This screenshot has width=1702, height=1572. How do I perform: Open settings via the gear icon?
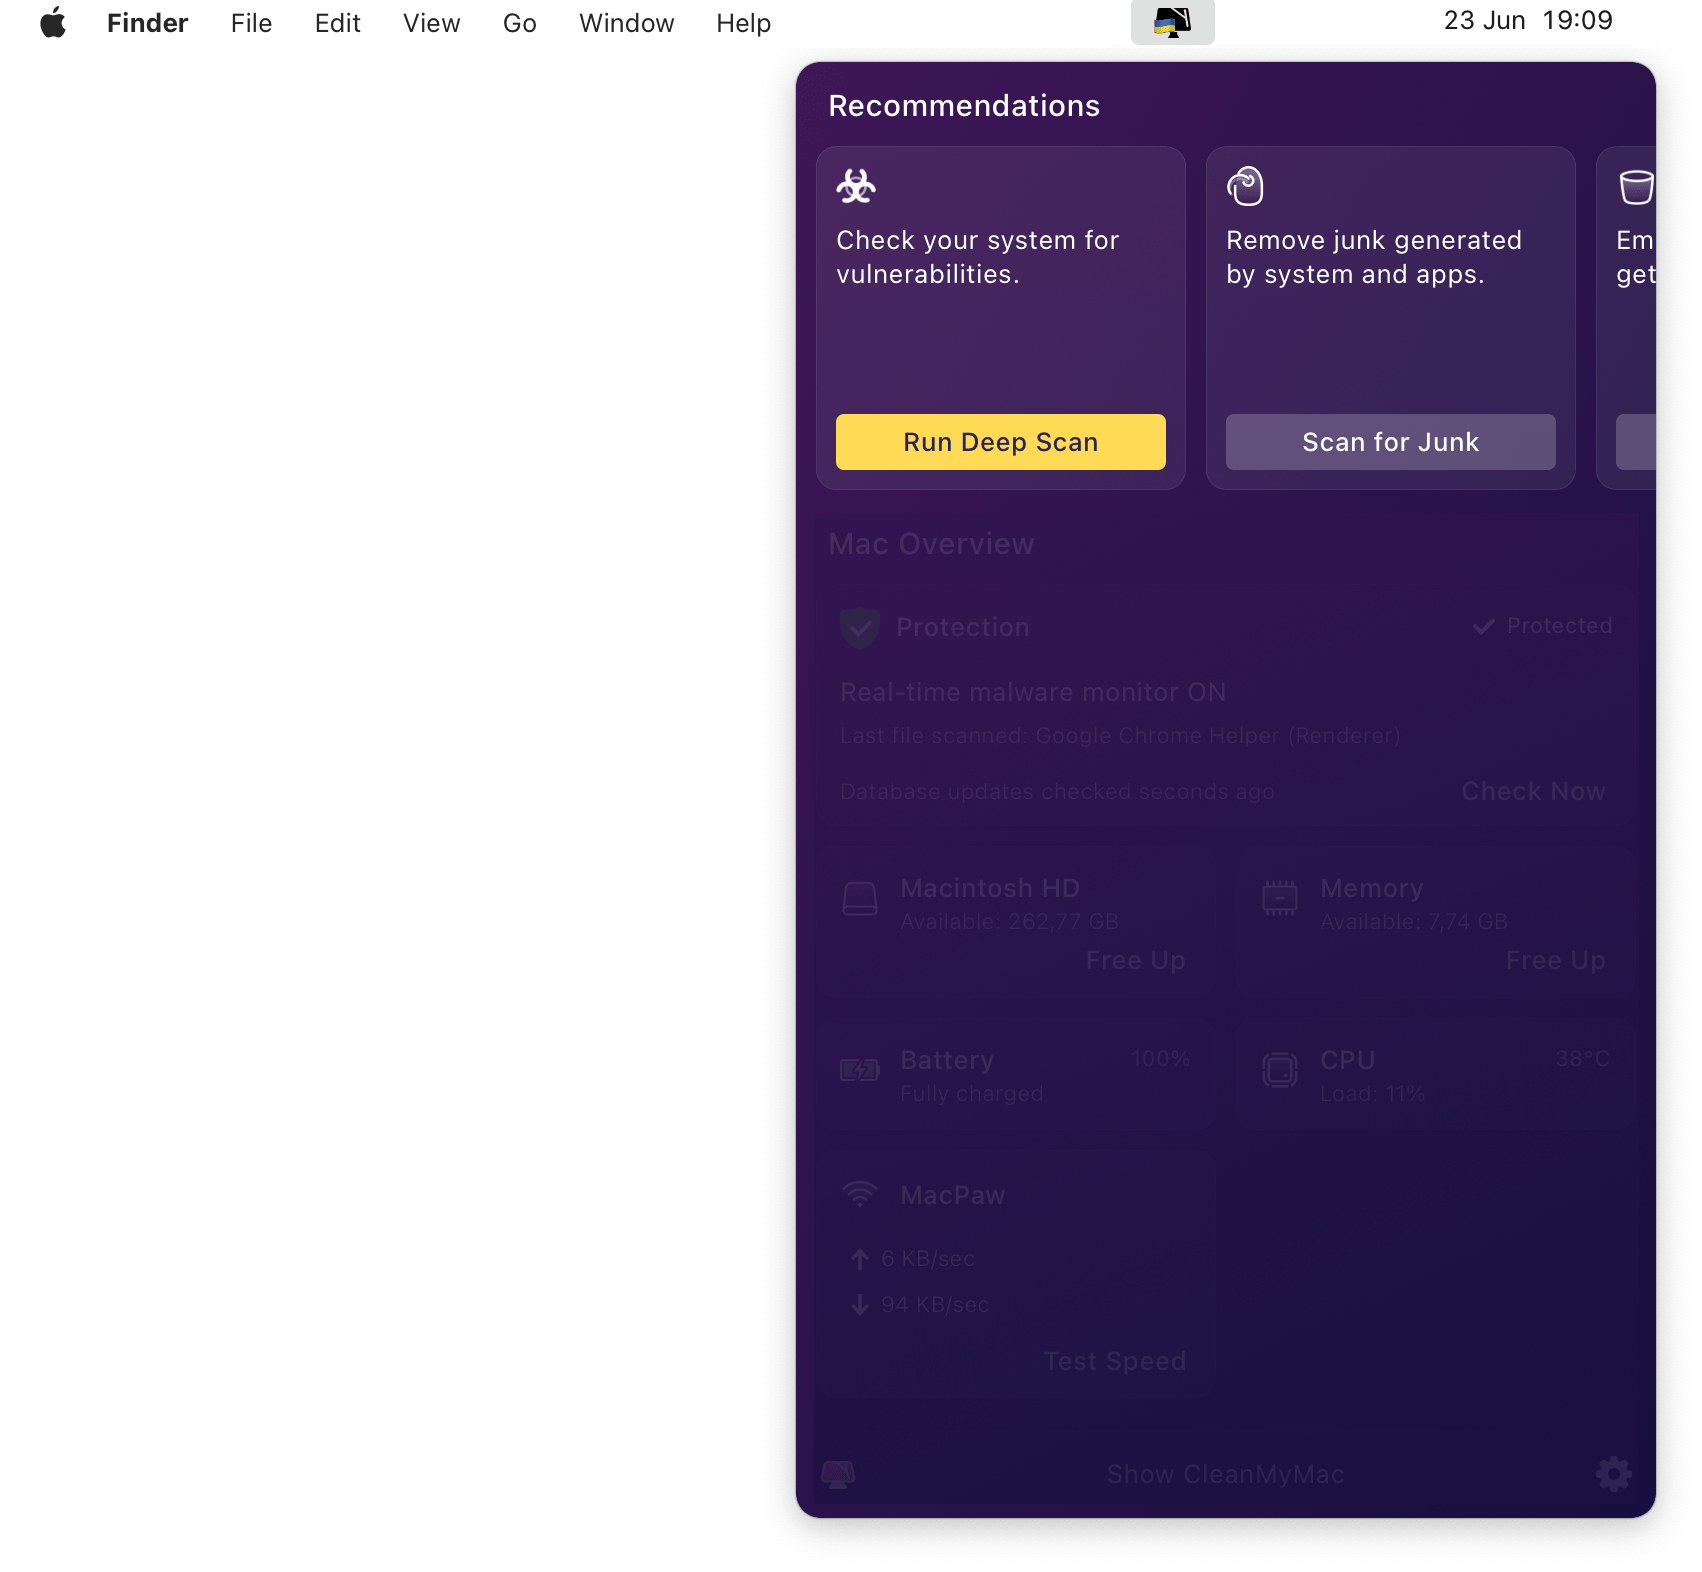[1614, 1473]
